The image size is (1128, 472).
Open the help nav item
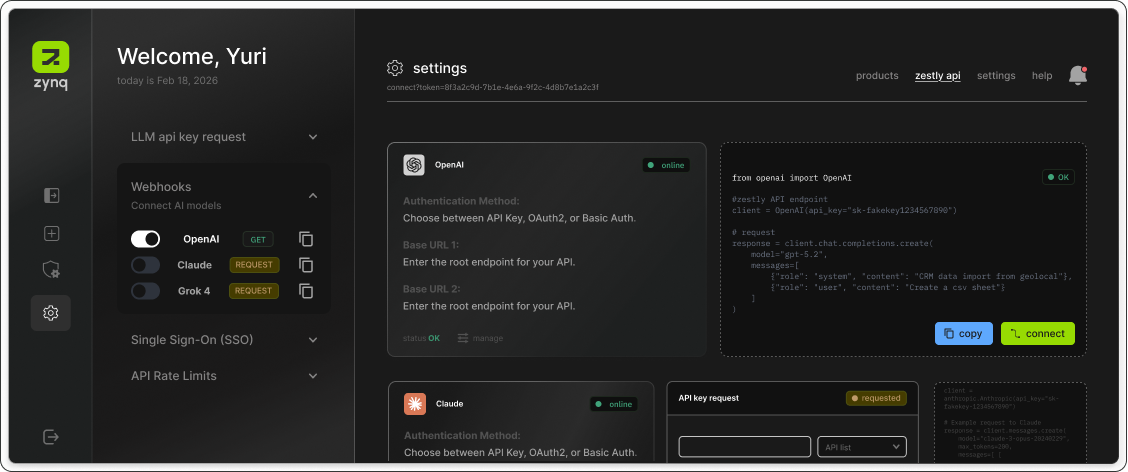click(x=1042, y=76)
